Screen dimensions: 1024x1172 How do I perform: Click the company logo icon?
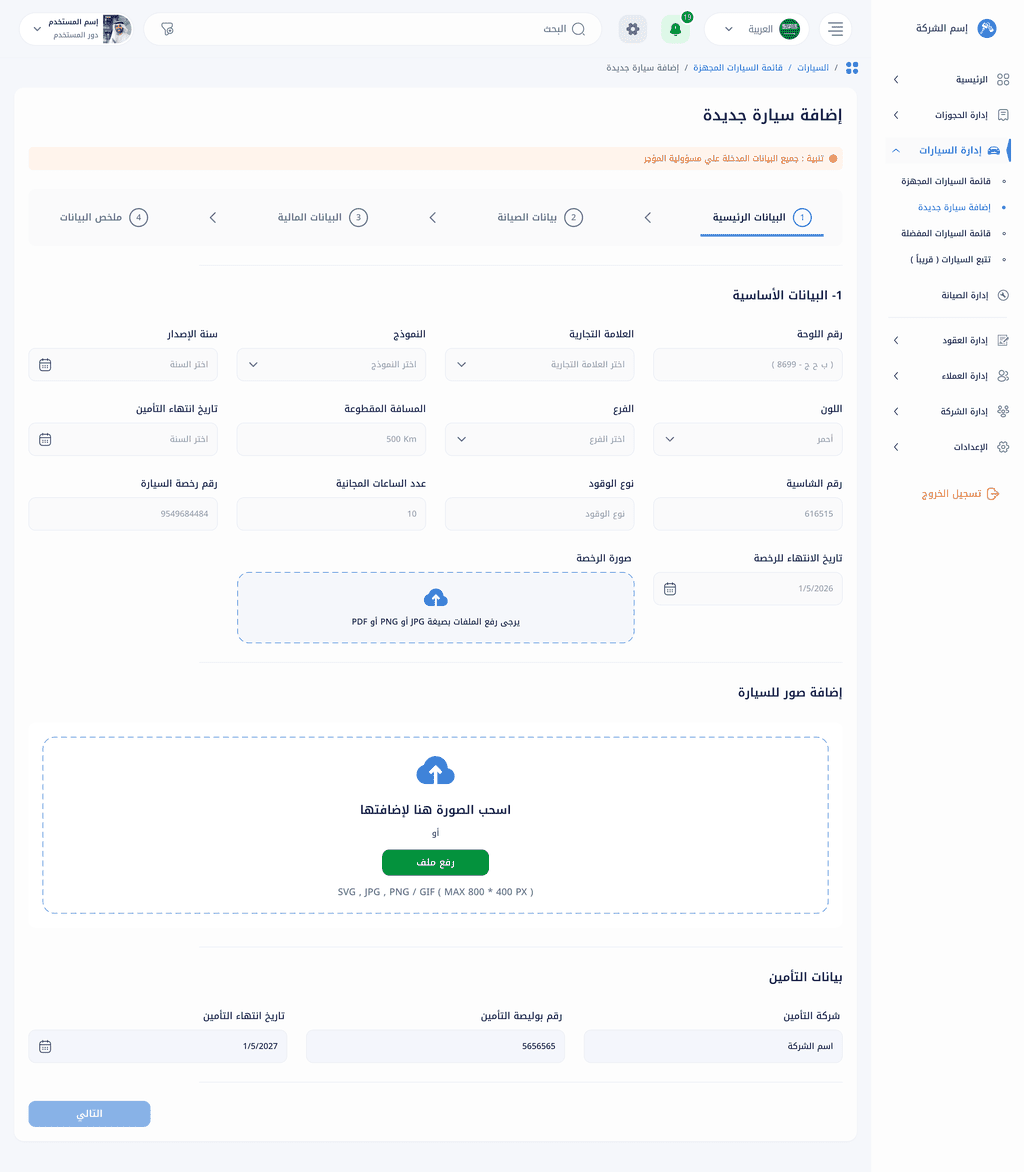click(987, 28)
